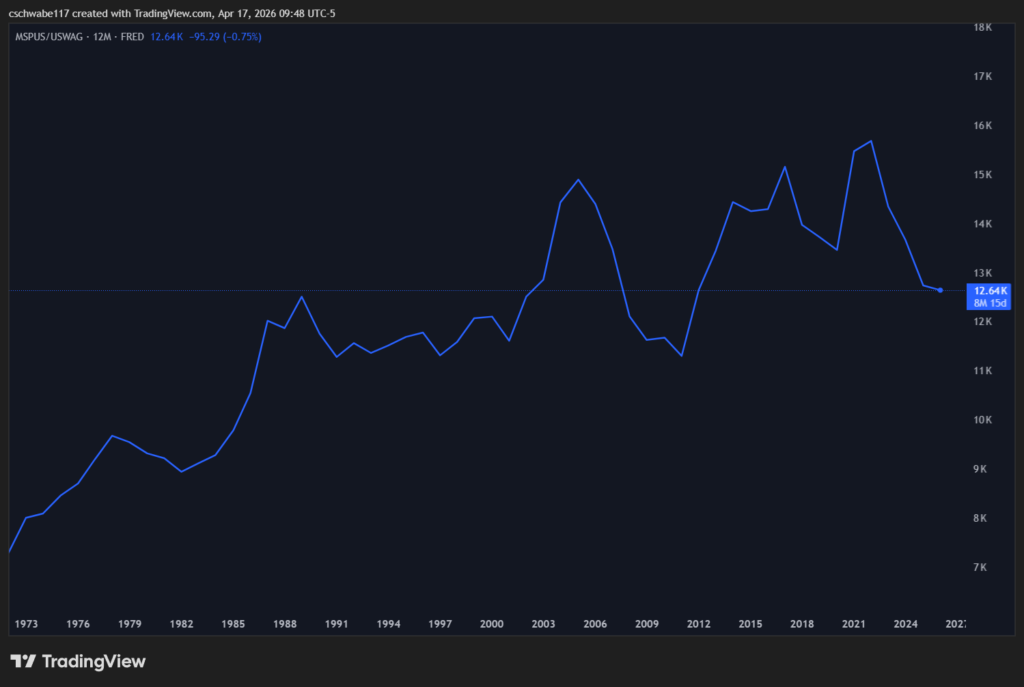Viewport: 1024px width, 687px height.
Task: Click the 18K price axis label
Action: coord(981,28)
